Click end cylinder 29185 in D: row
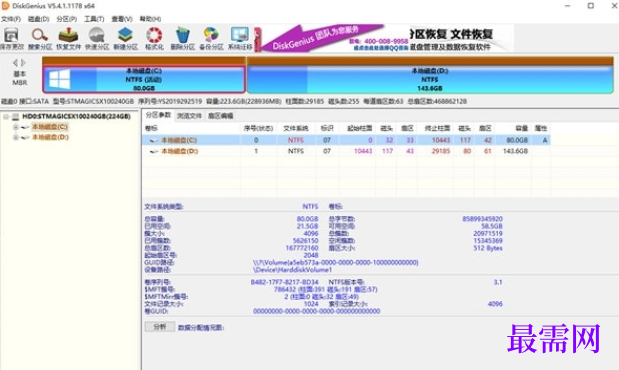This screenshot has height=370, width=619. coord(441,151)
